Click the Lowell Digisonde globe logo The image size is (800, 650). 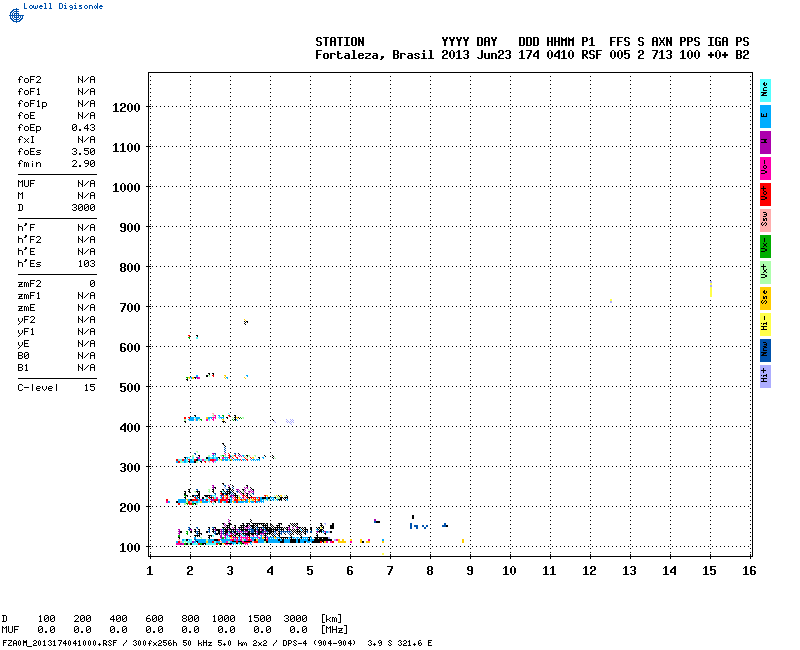point(16,15)
